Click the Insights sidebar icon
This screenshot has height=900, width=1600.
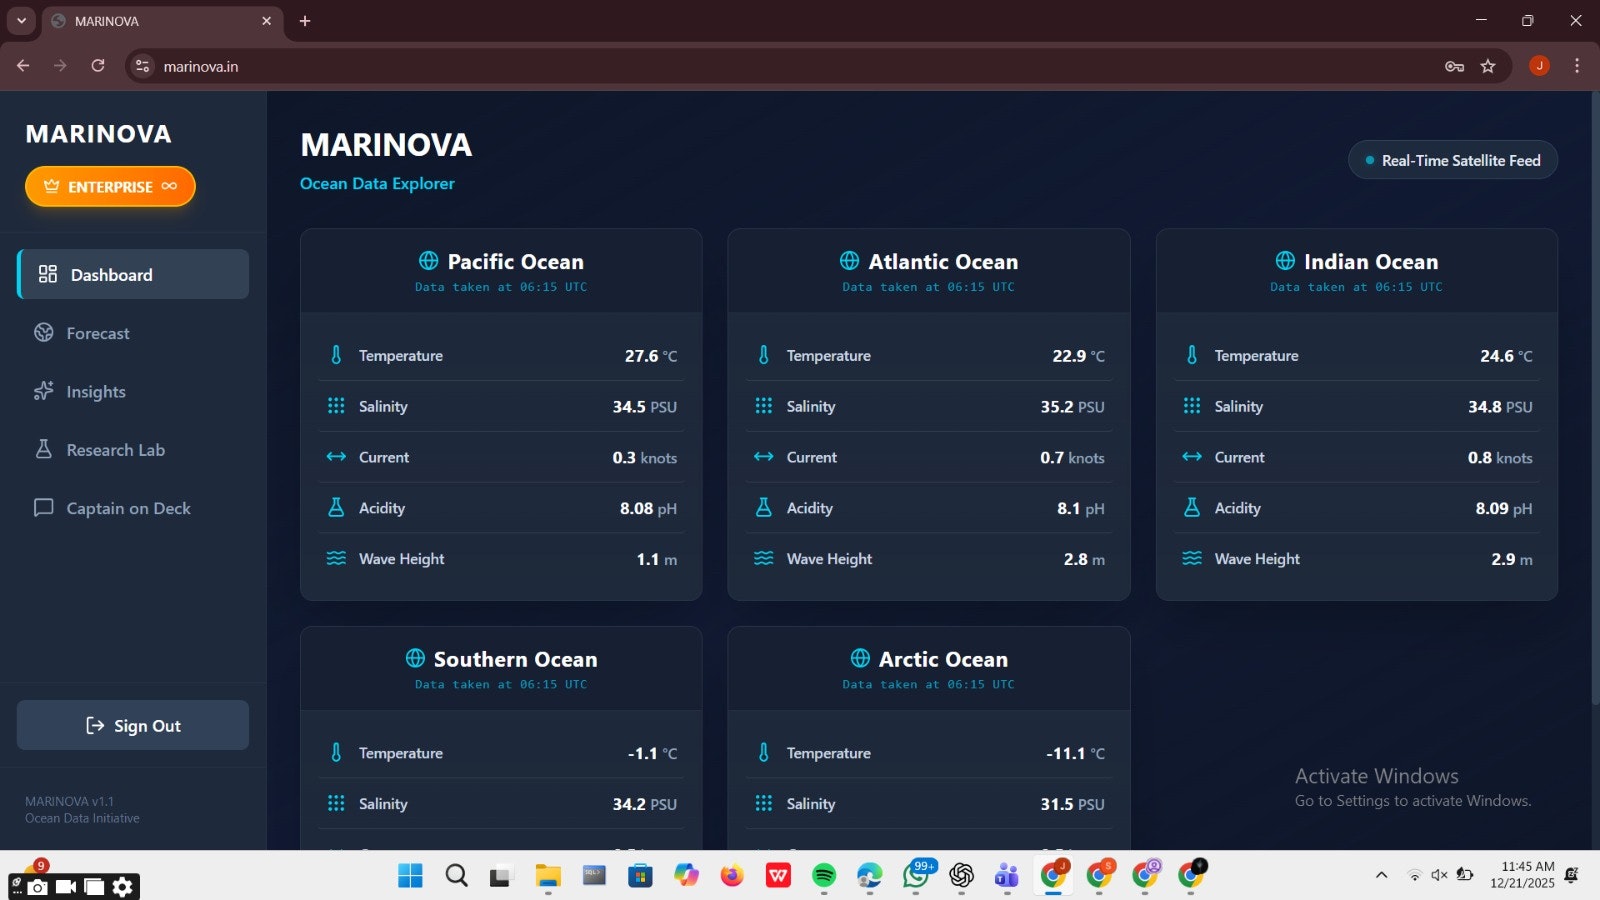coord(44,391)
